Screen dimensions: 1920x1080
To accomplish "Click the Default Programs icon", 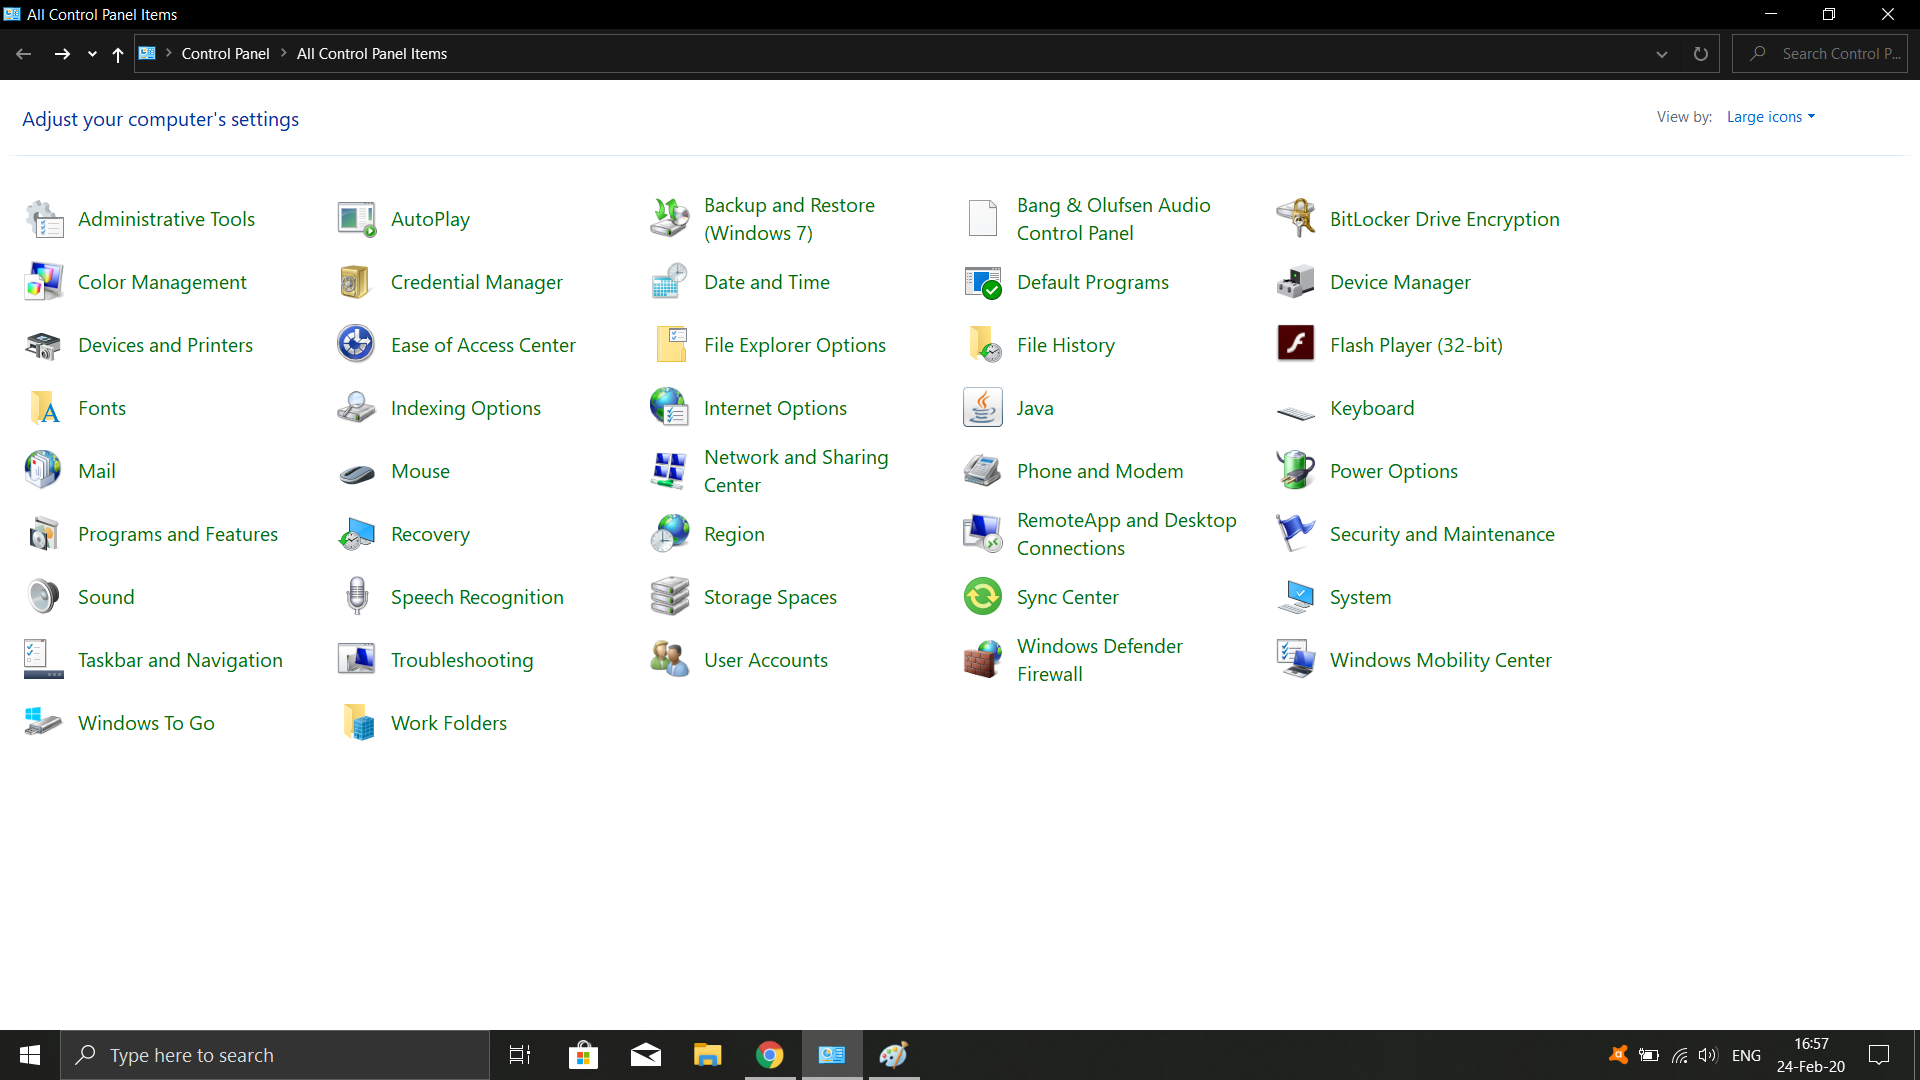I will 983,282.
